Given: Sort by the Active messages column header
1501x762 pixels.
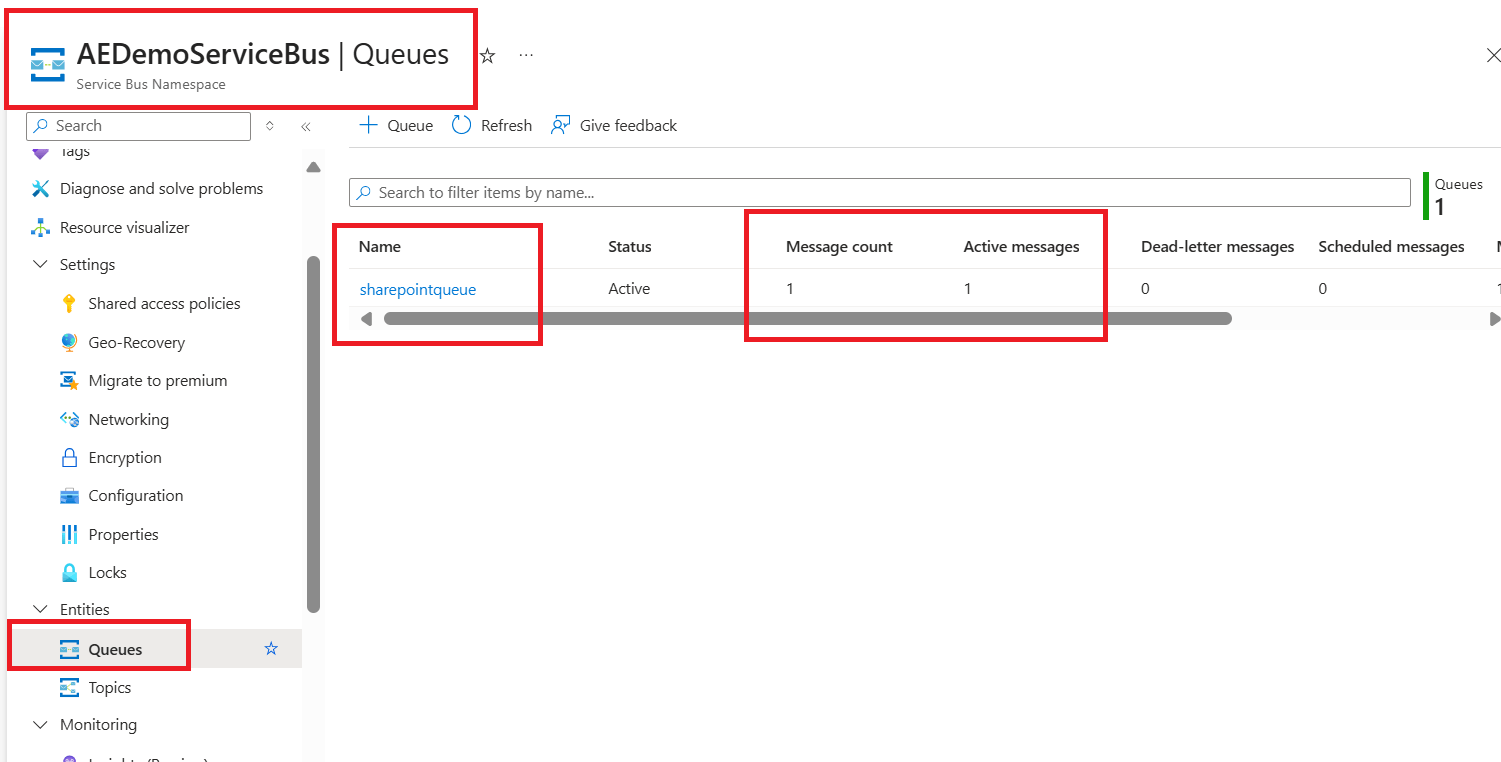Looking at the screenshot, I should (1021, 247).
